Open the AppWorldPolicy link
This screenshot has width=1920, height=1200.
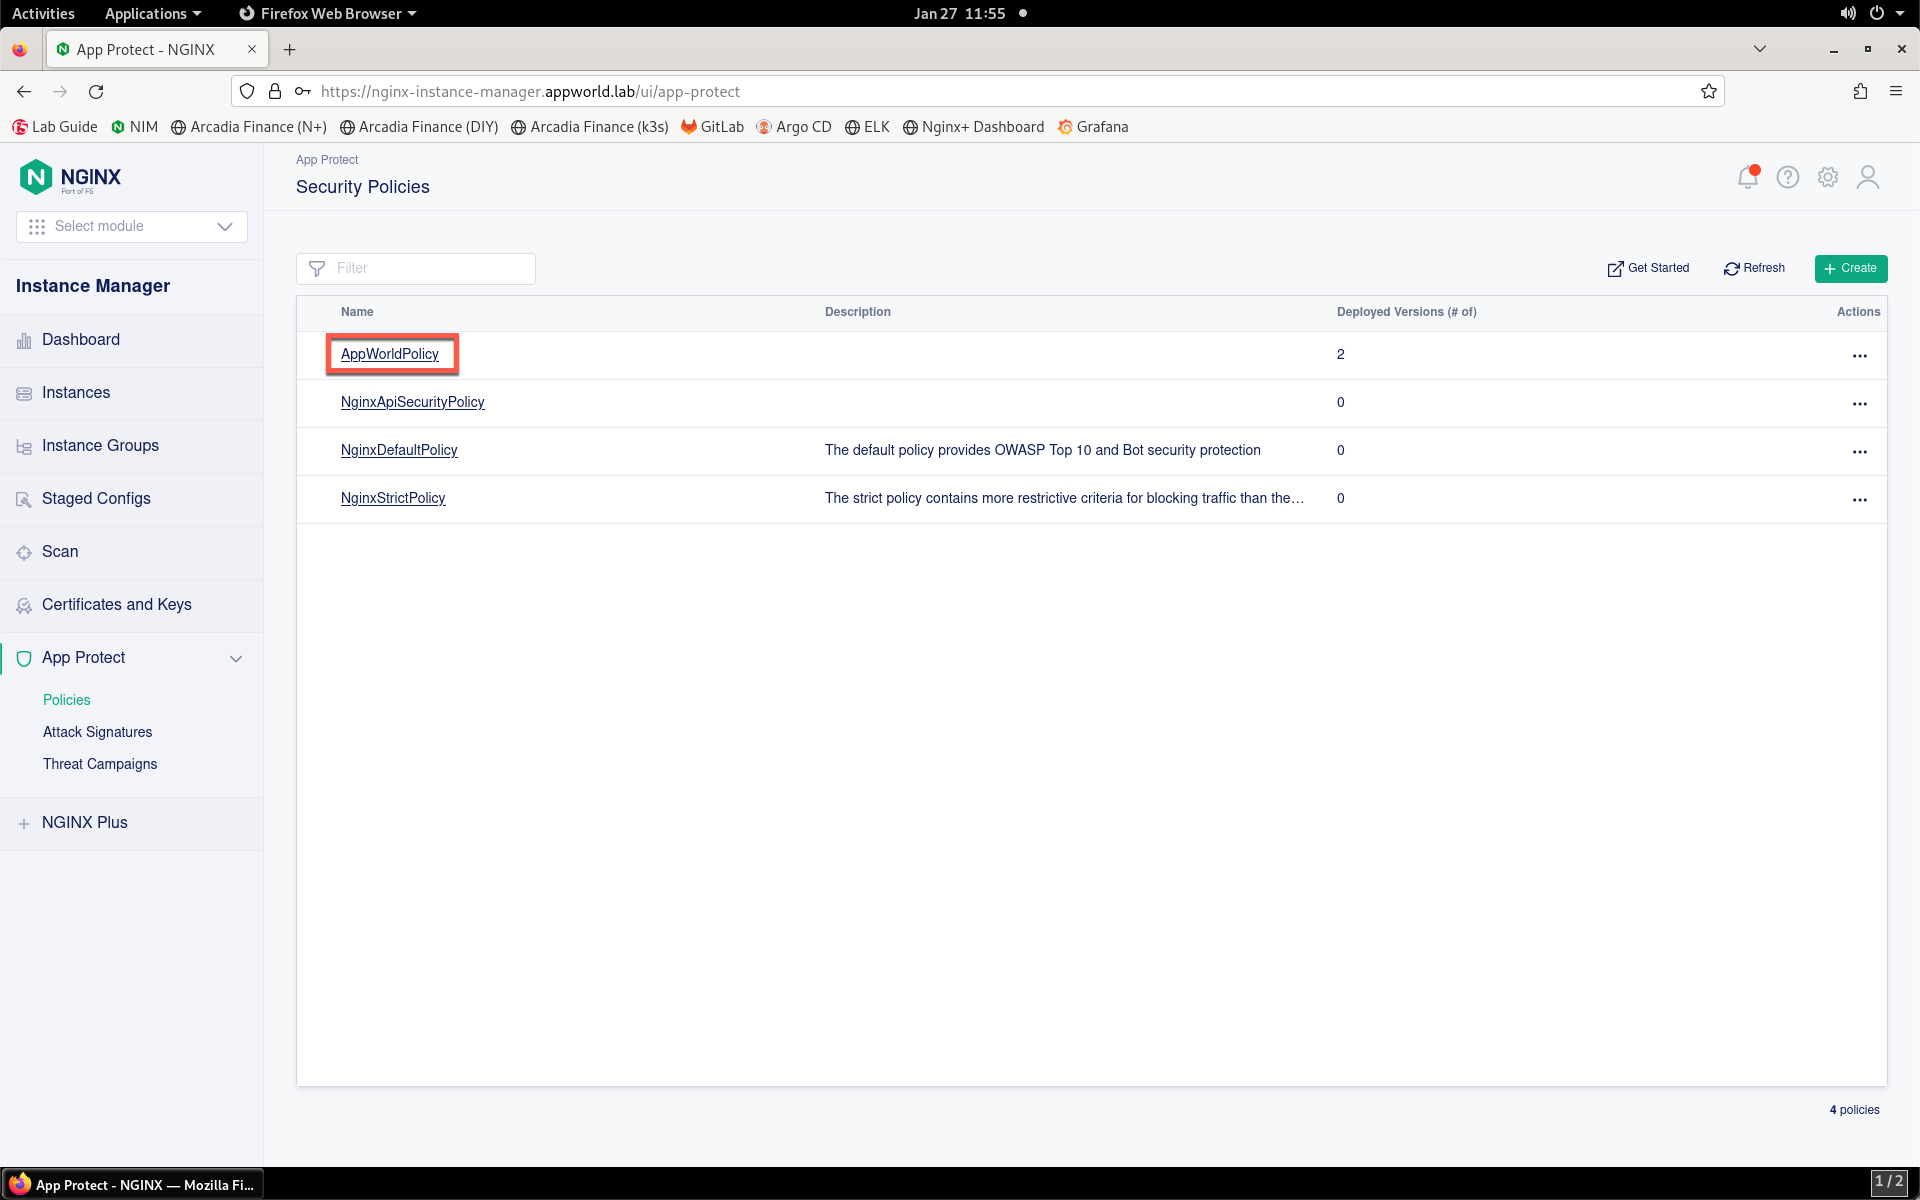(390, 354)
